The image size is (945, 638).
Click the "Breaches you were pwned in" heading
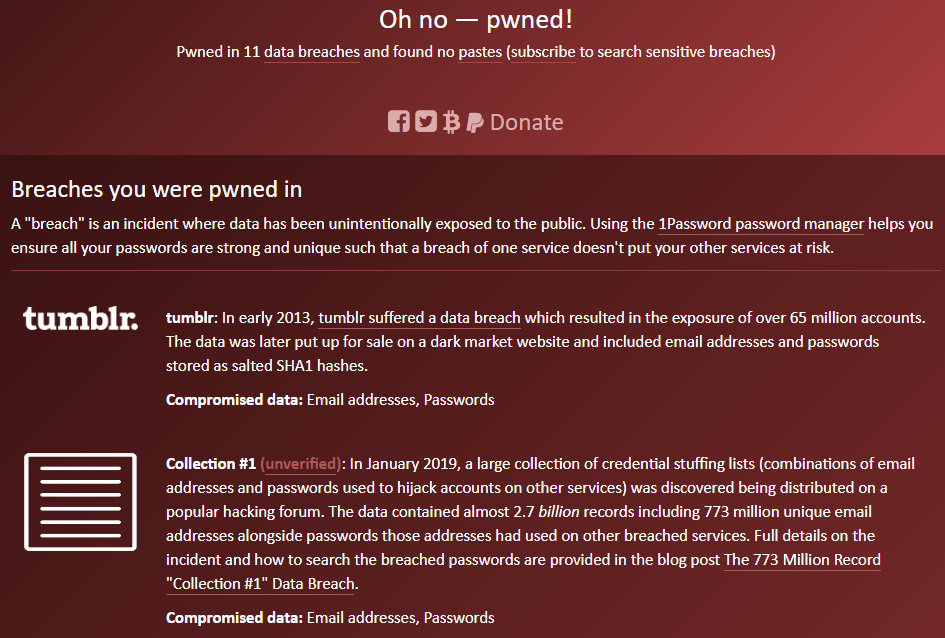(156, 189)
